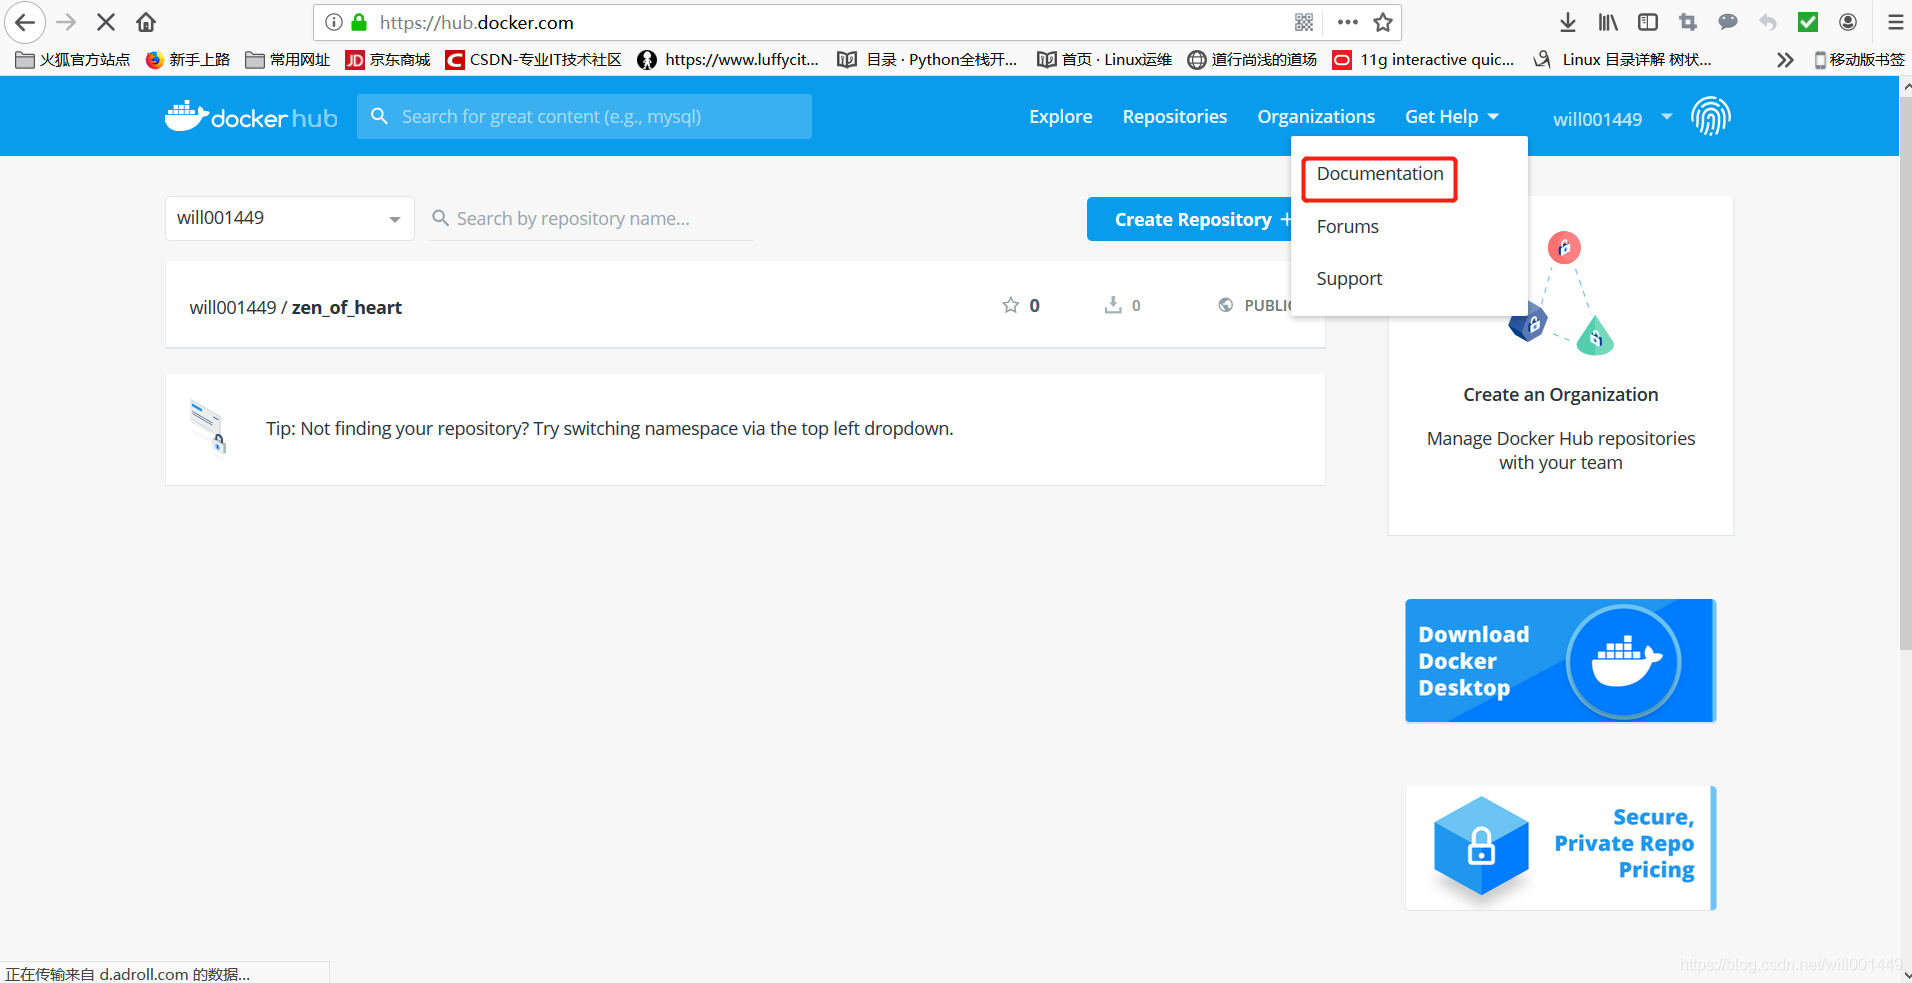Bookmark this page with star icon
This screenshot has width=1912, height=983.
click(1383, 22)
